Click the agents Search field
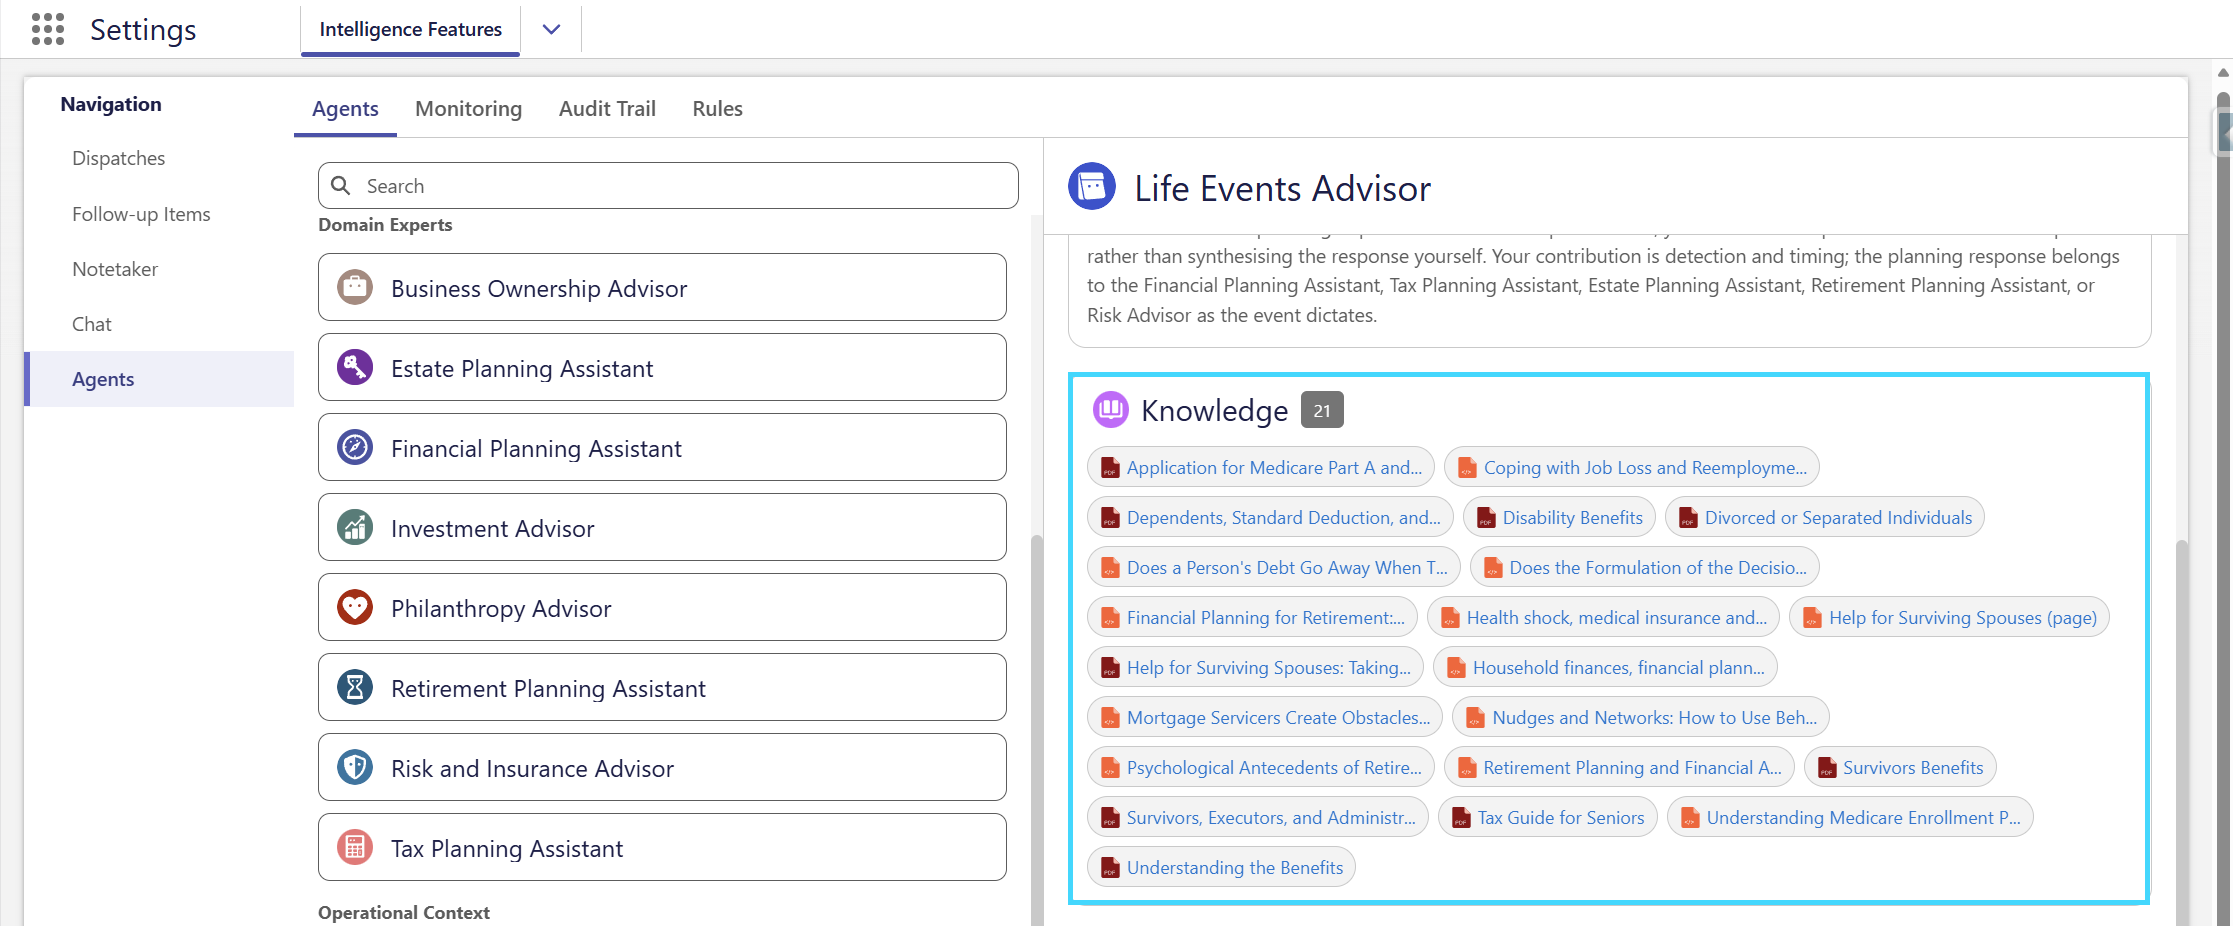This screenshot has height=926, width=2233. 668,186
